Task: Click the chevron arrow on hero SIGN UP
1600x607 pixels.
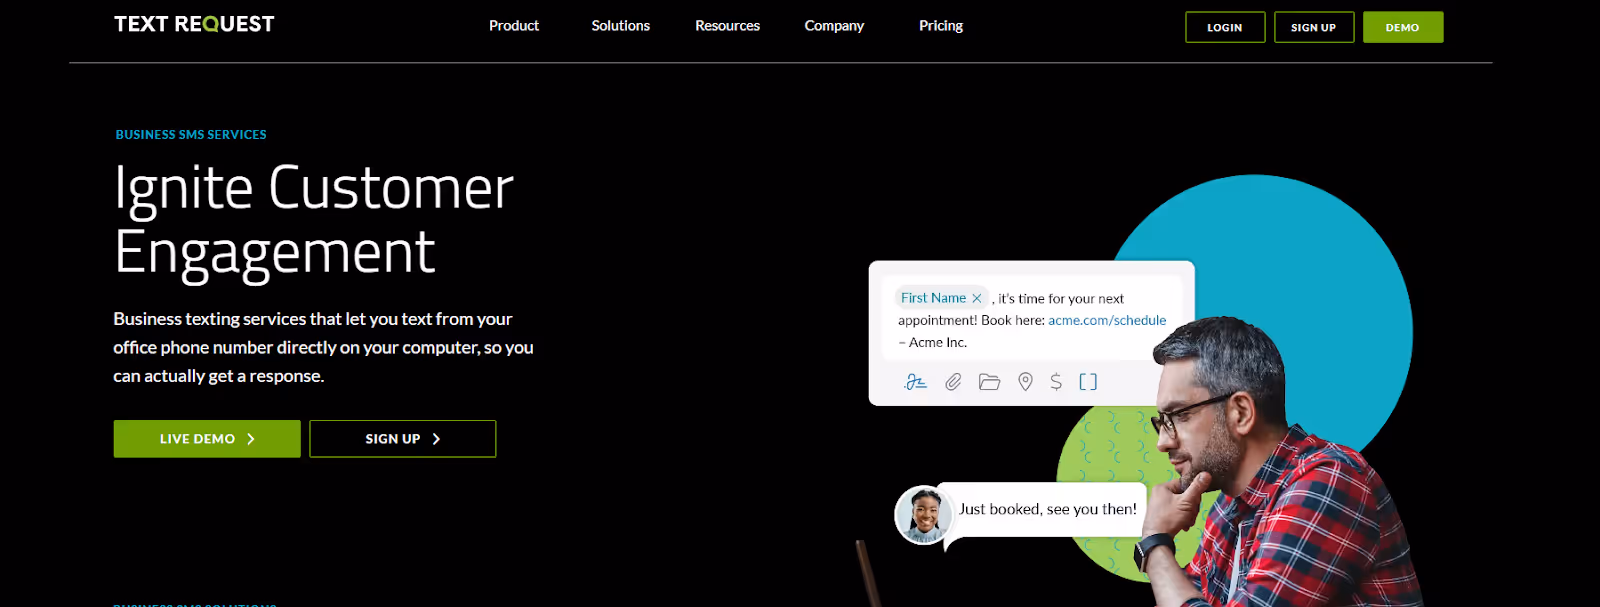Action: coord(436,439)
